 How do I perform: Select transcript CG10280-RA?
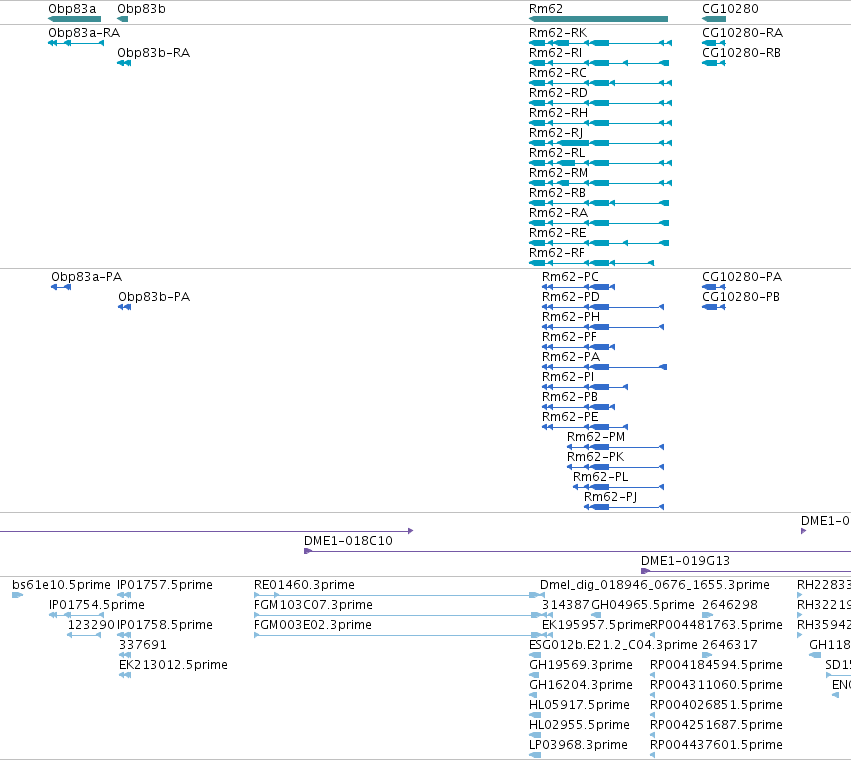(714, 43)
